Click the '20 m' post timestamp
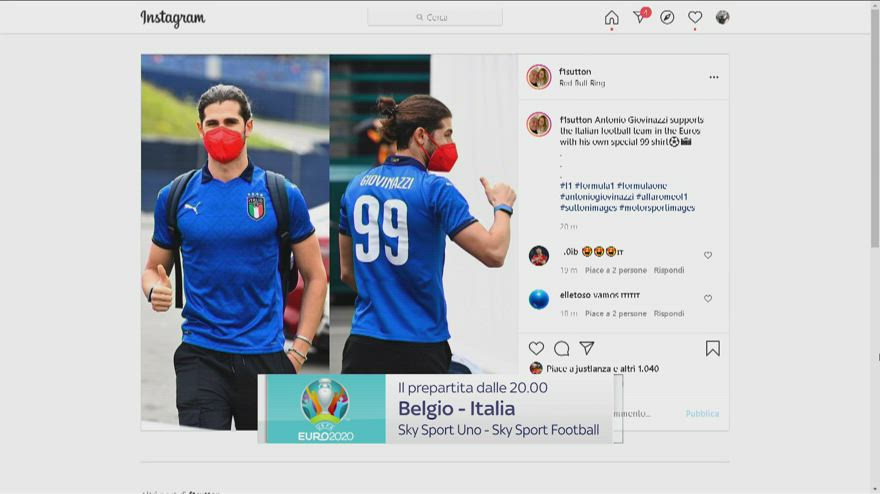880x494 pixels. tap(568, 226)
